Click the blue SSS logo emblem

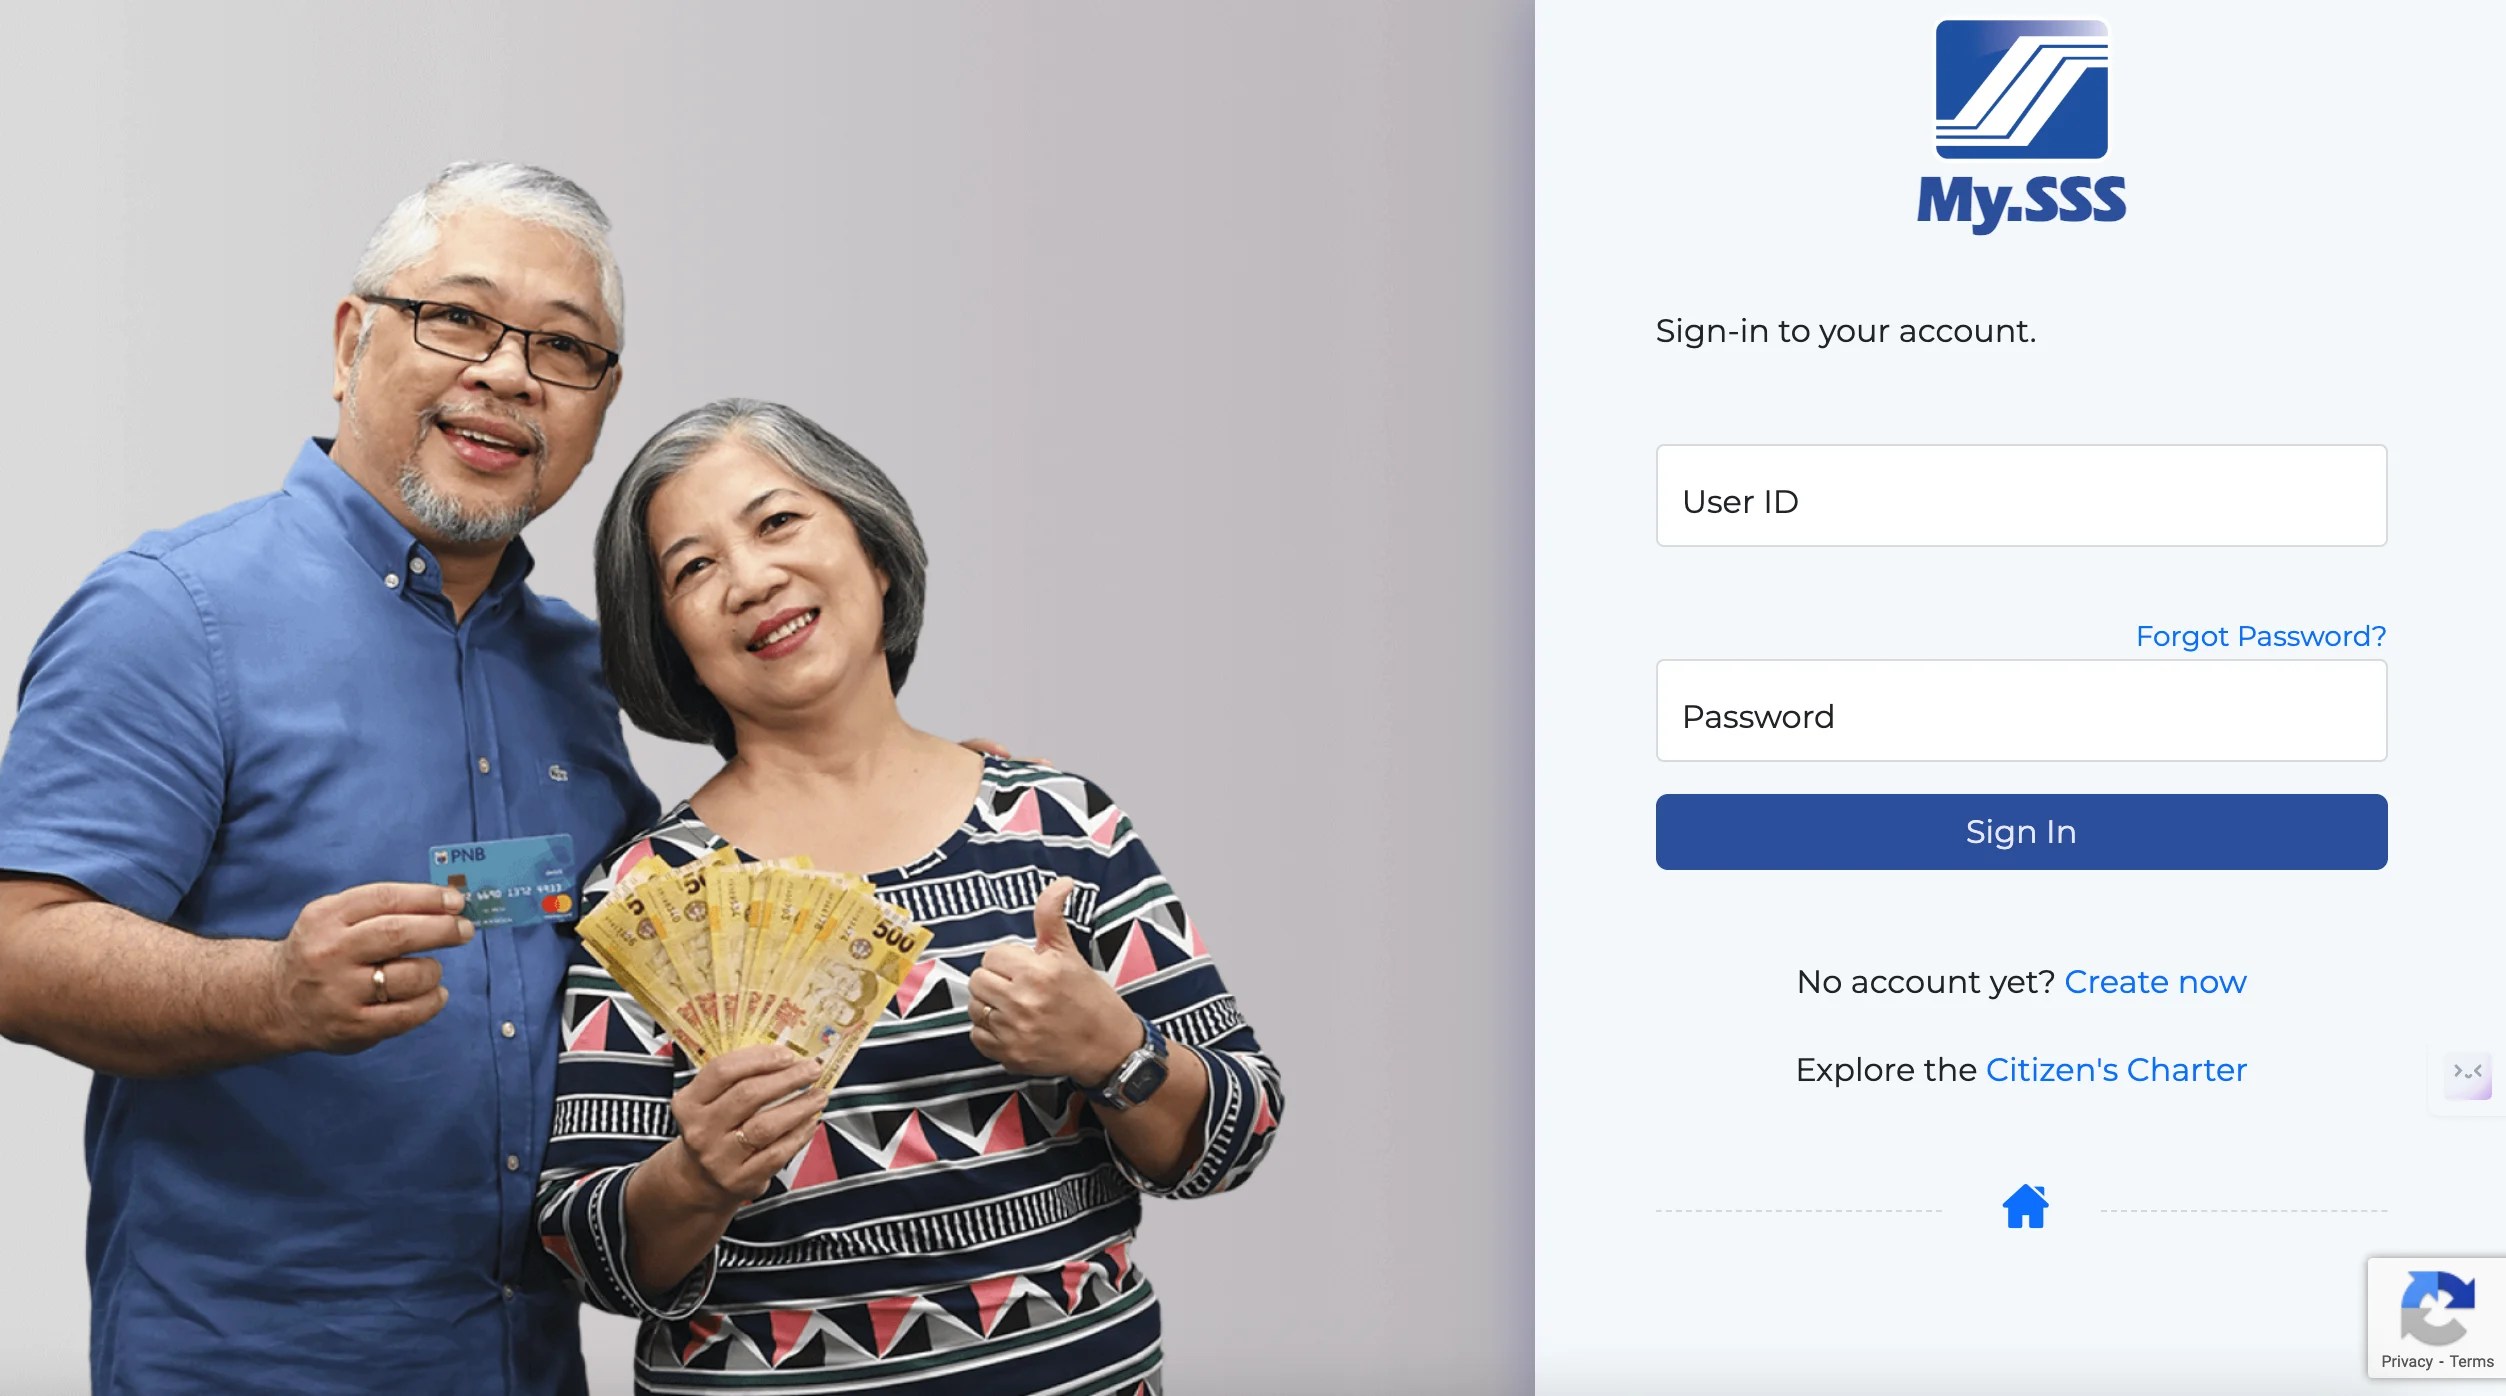pos(2021,89)
